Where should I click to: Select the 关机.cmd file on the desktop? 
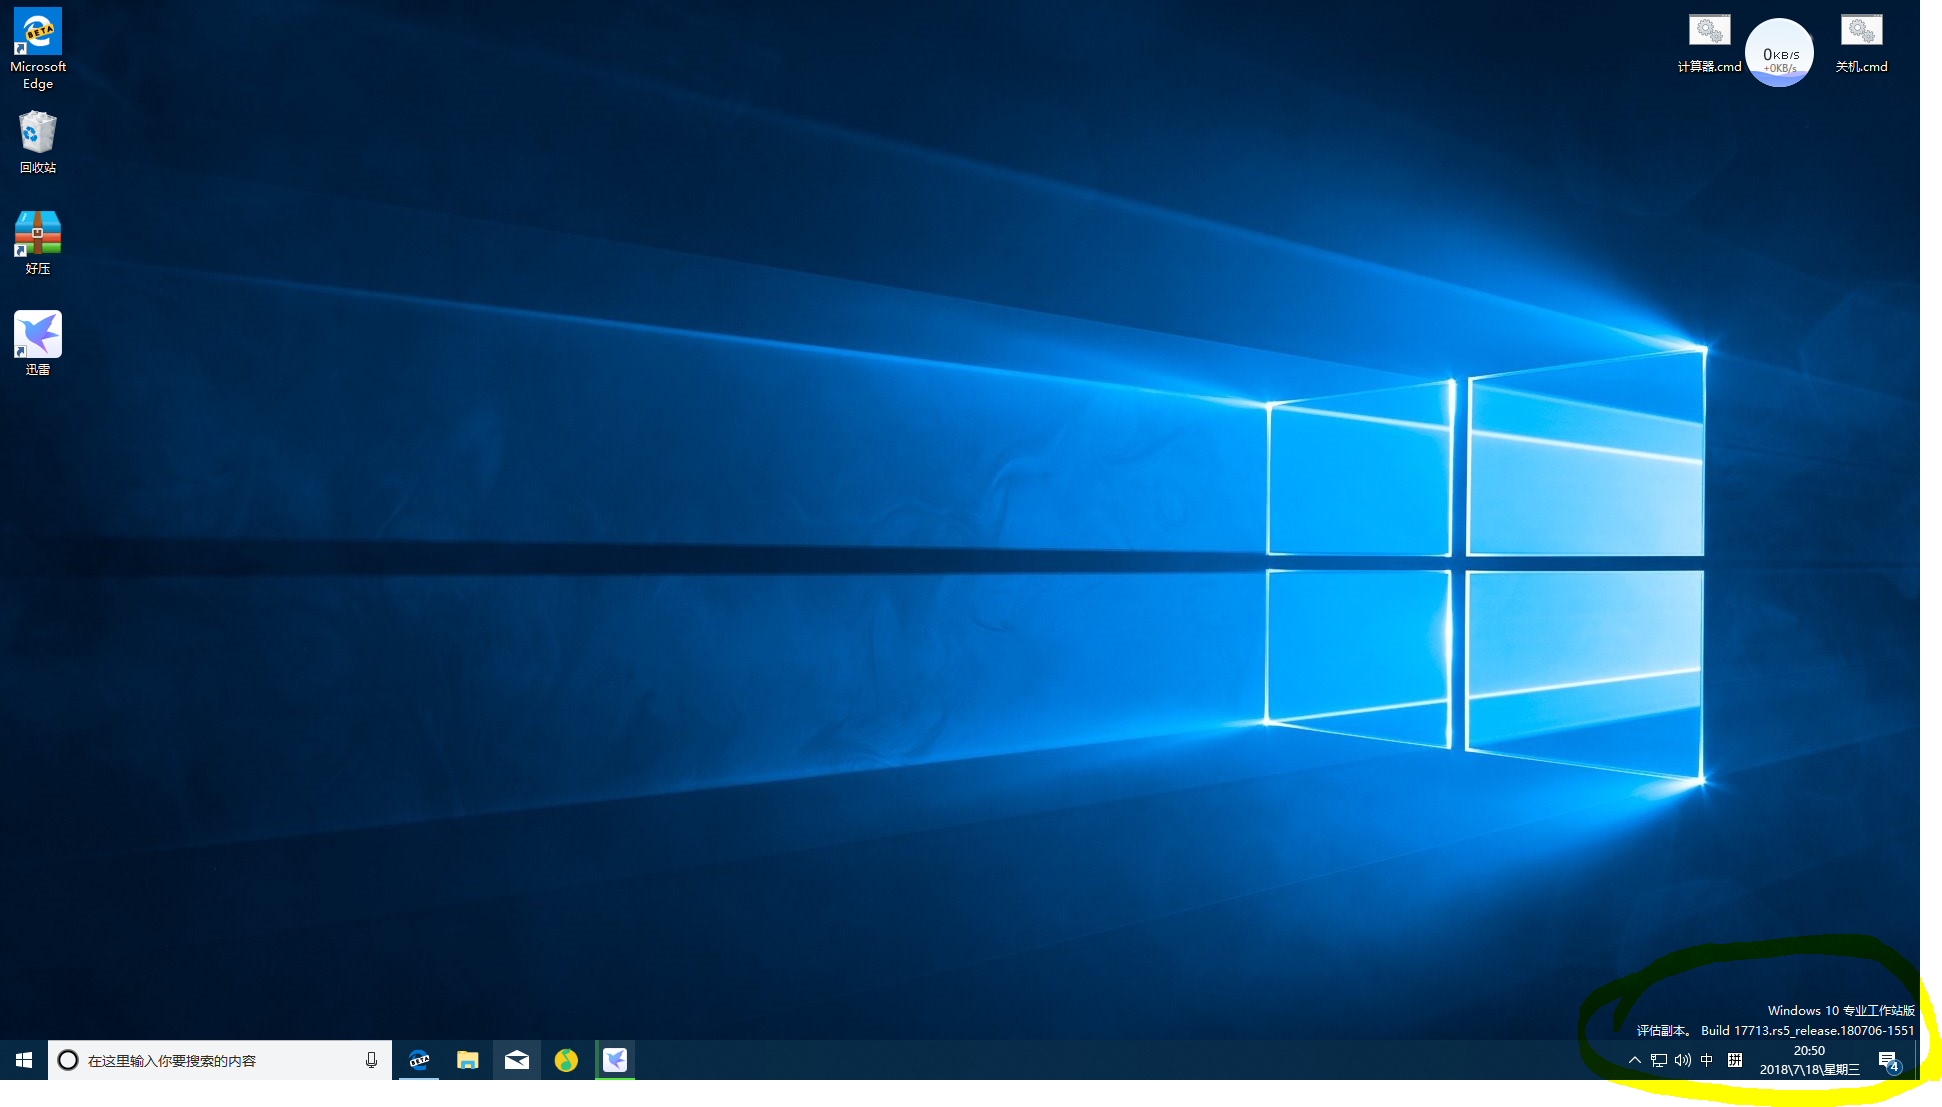(x=1861, y=44)
